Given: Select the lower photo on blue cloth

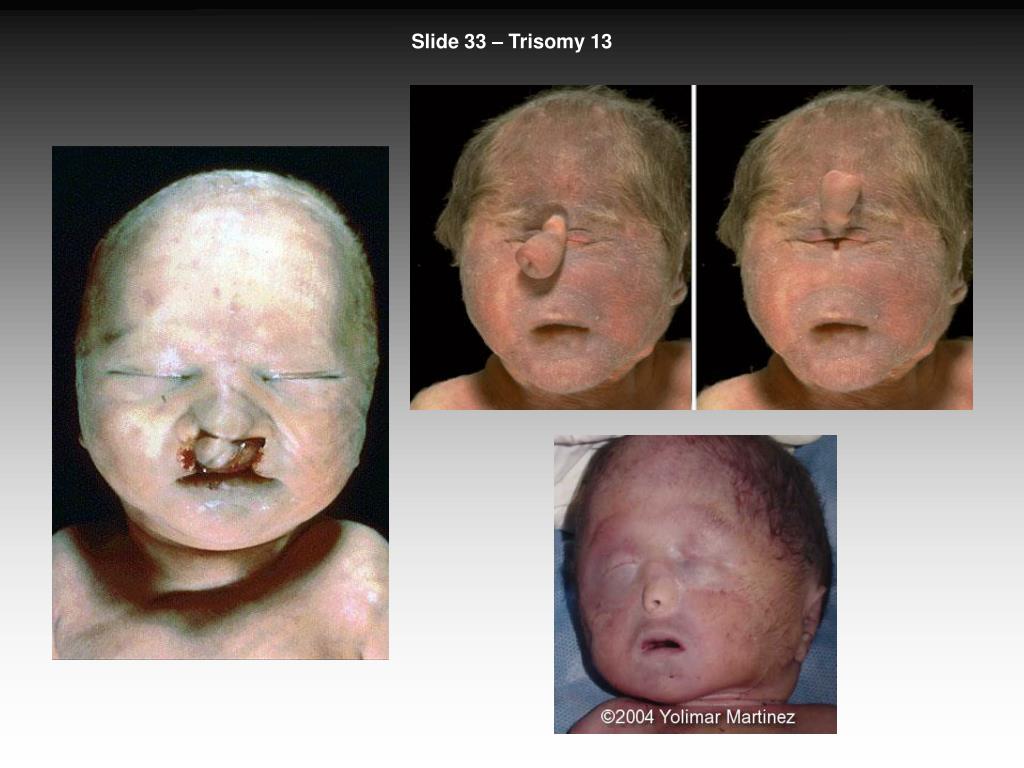Looking at the screenshot, I should click(x=695, y=584).
